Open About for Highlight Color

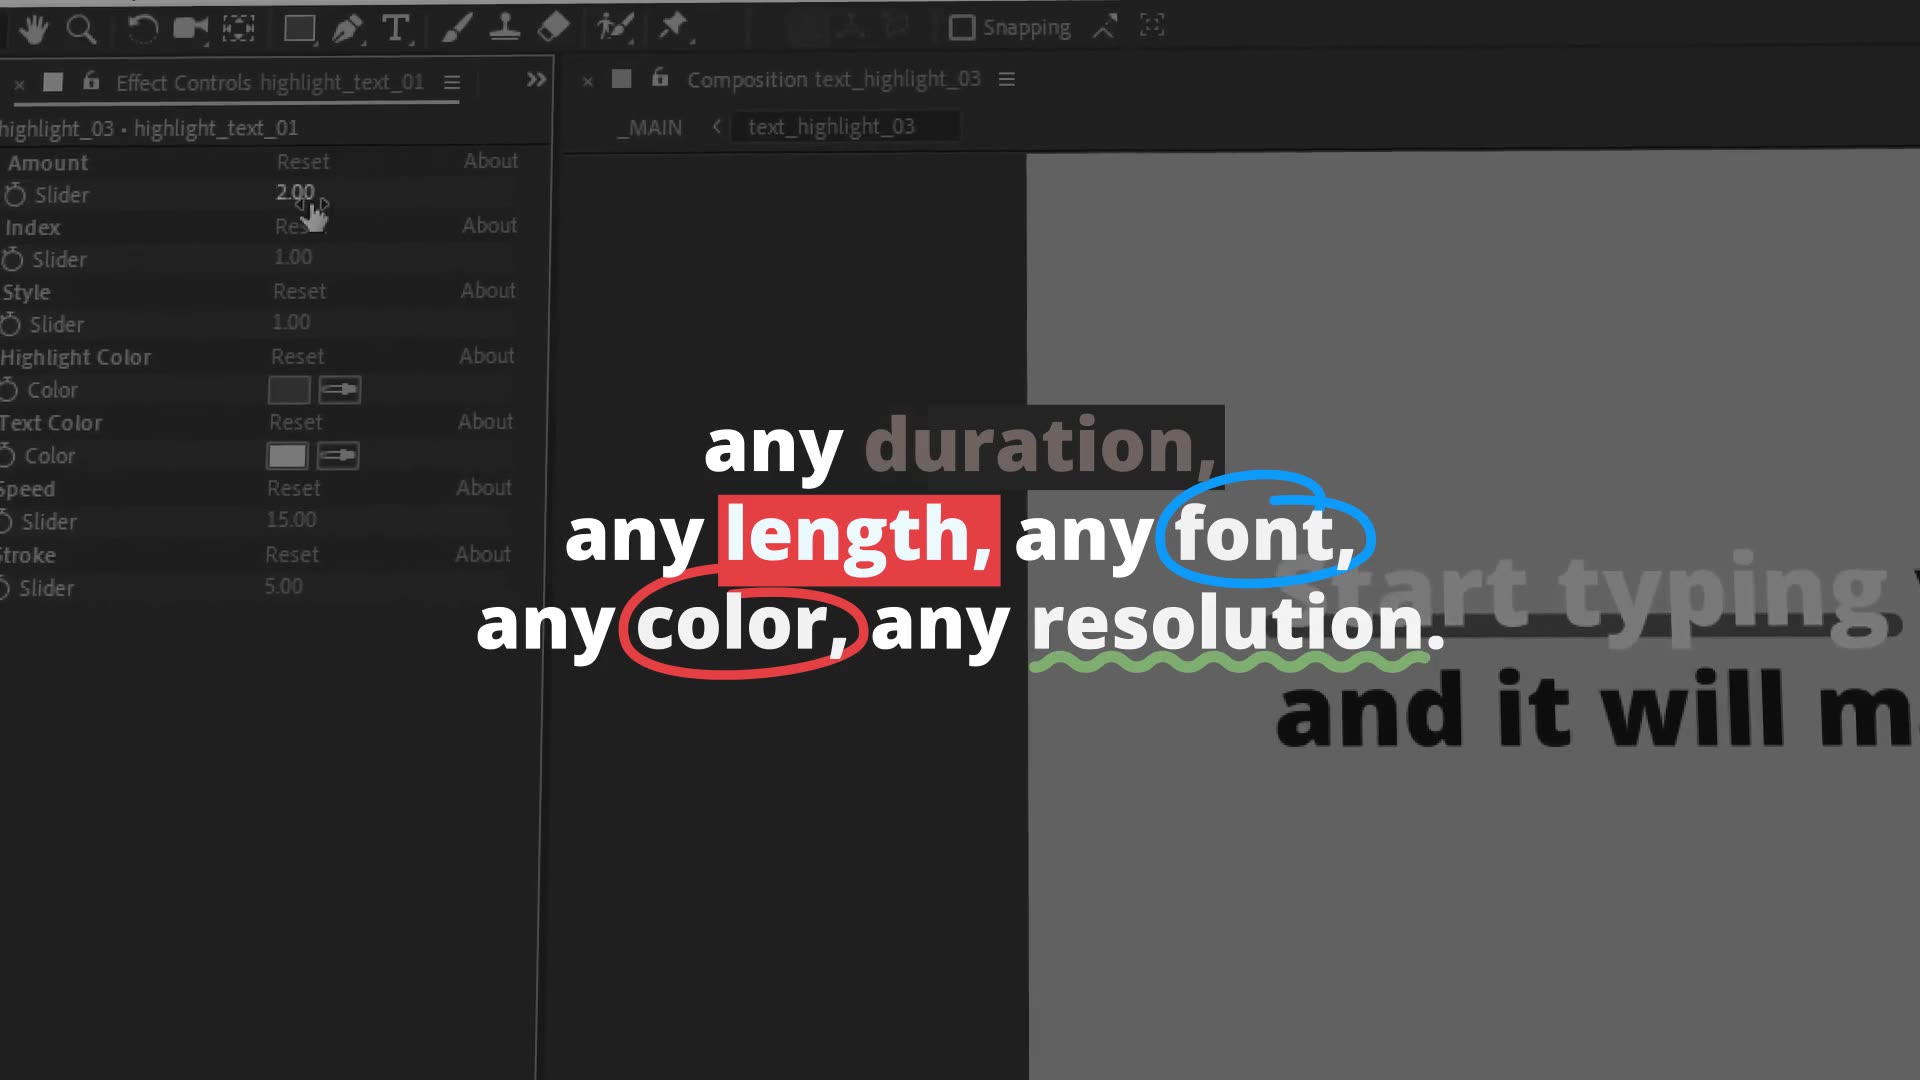(x=487, y=355)
